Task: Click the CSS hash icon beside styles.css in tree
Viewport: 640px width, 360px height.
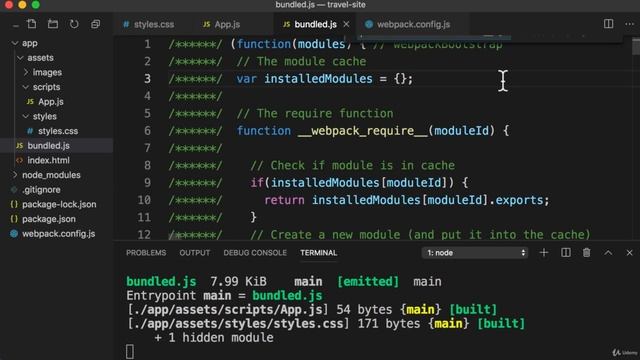Action: (x=30, y=131)
